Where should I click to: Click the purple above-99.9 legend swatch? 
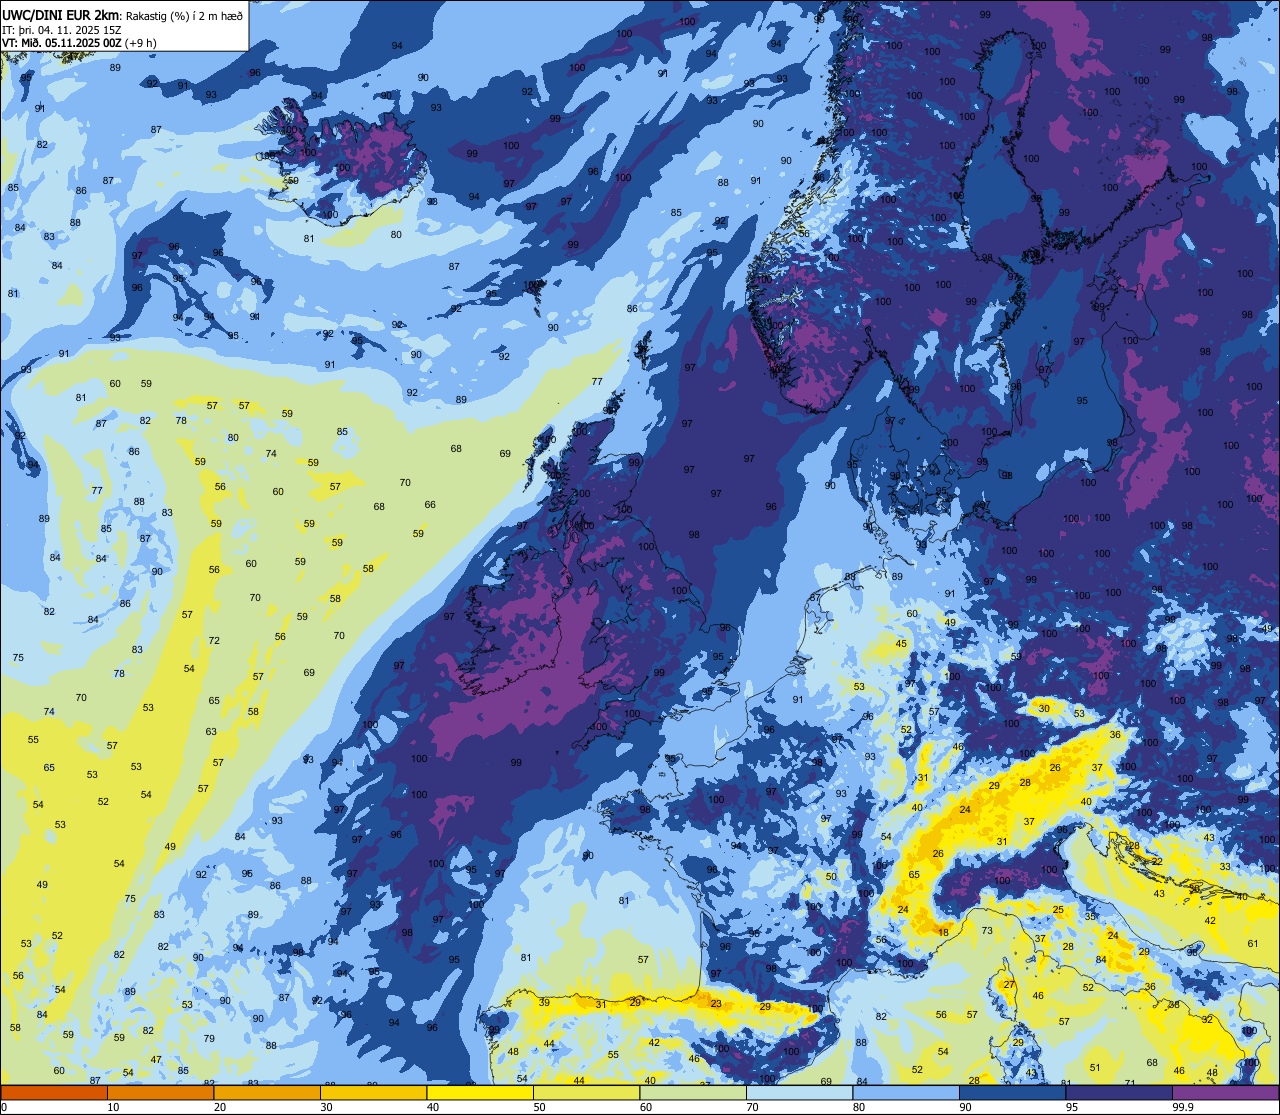point(1225,1093)
